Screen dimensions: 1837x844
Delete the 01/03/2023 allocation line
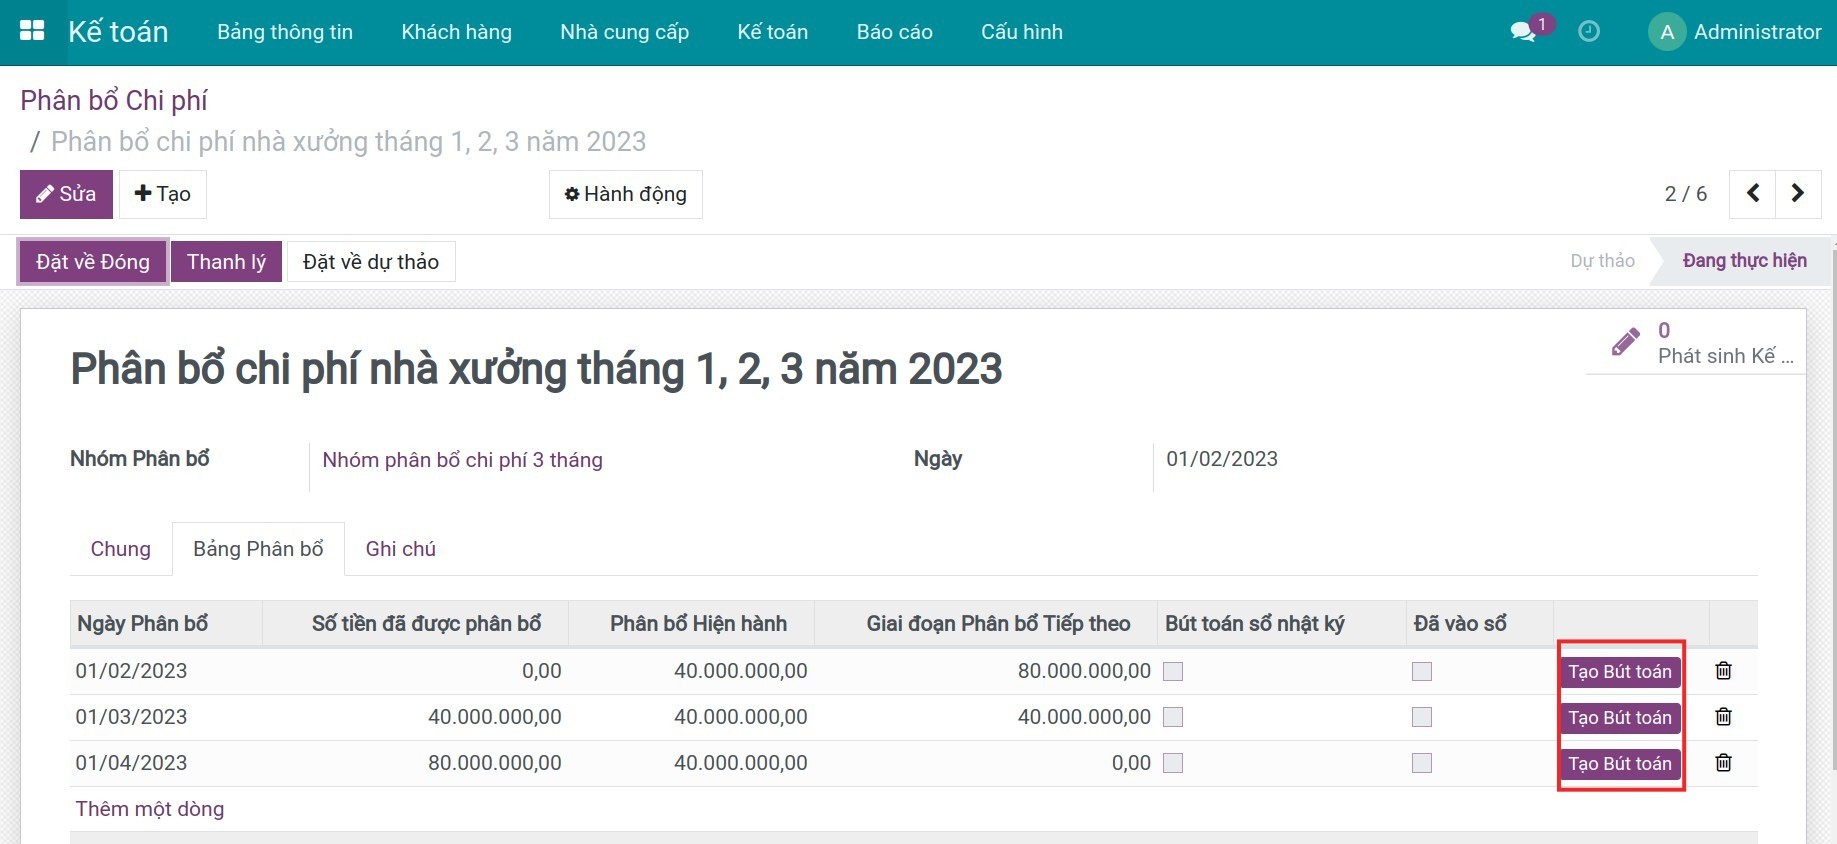[x=1723, y=717]
